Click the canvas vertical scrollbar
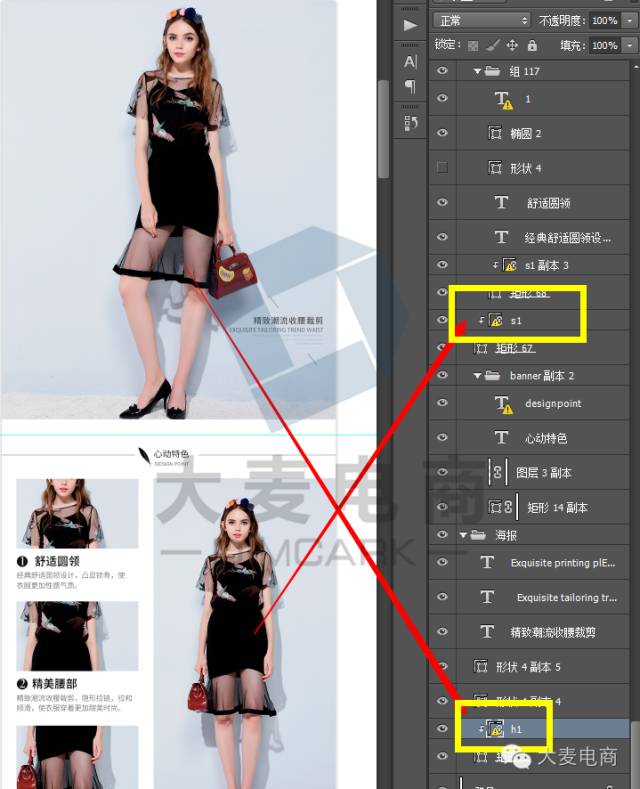 (x=383, y=128)
